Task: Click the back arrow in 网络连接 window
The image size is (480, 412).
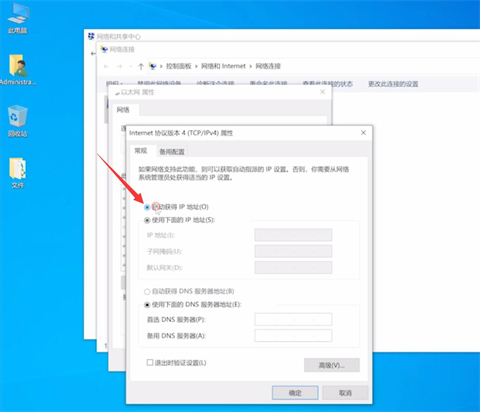Action: coord(106,66)
